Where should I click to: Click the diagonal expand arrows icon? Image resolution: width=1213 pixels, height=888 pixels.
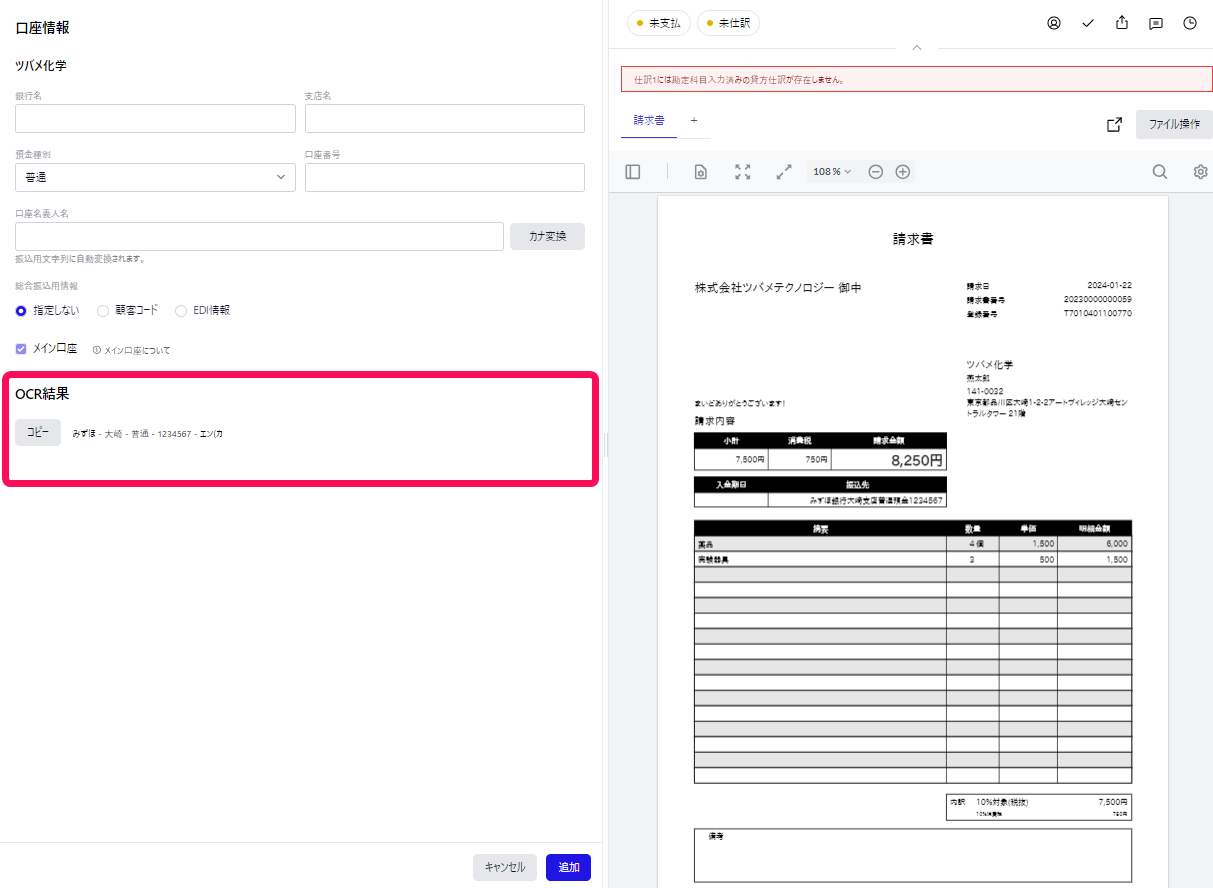click(784, 172)
